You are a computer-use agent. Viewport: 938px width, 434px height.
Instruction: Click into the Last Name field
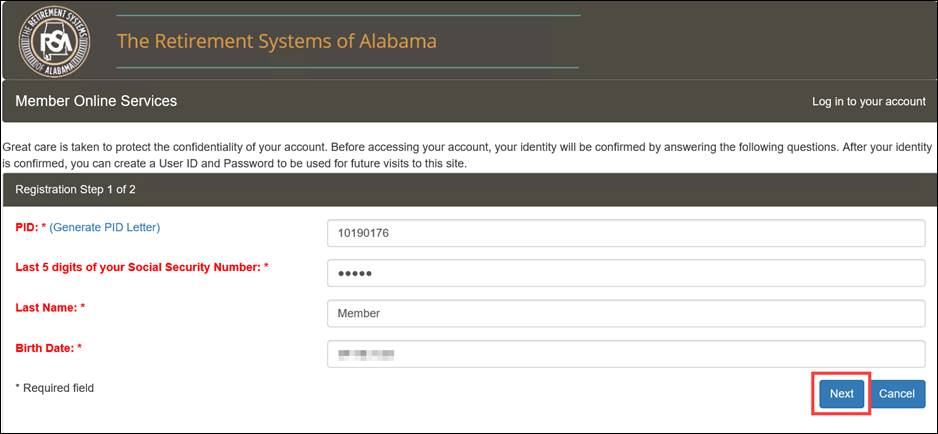[x=626, y=313]
